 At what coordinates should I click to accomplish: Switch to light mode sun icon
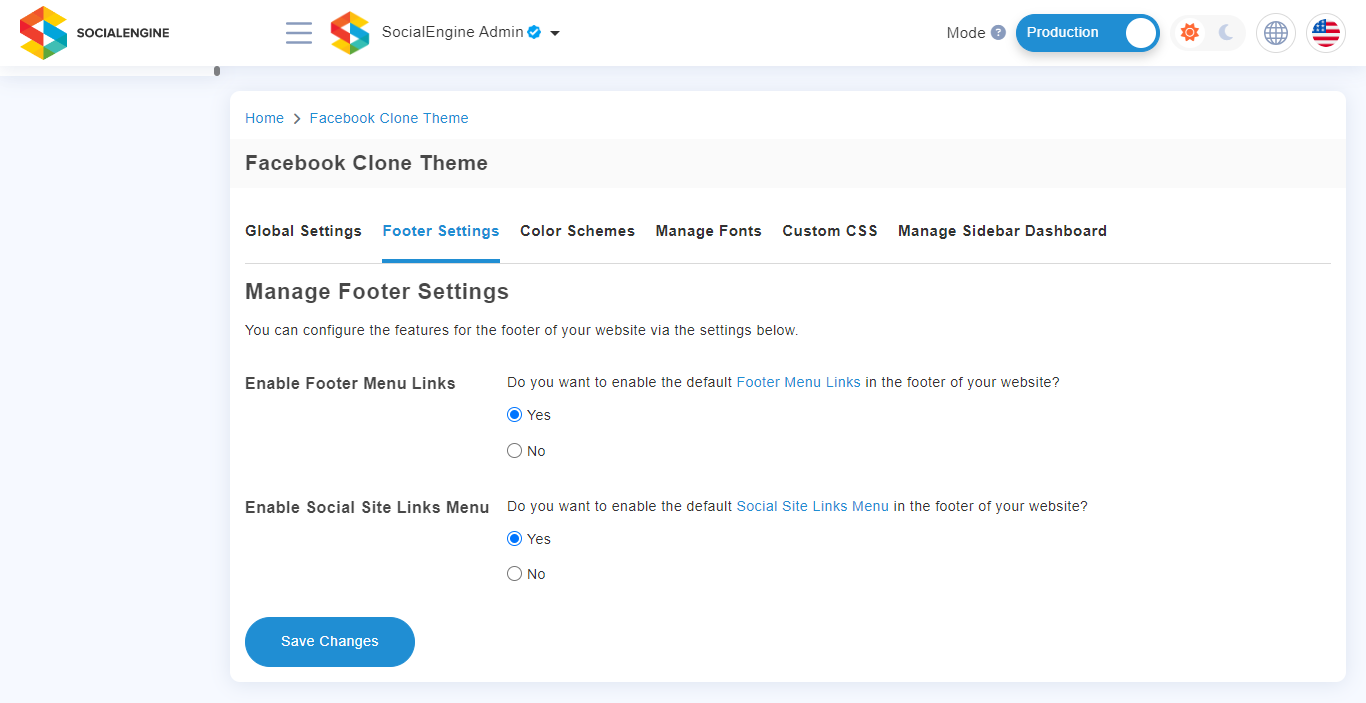click(1190, 33)
